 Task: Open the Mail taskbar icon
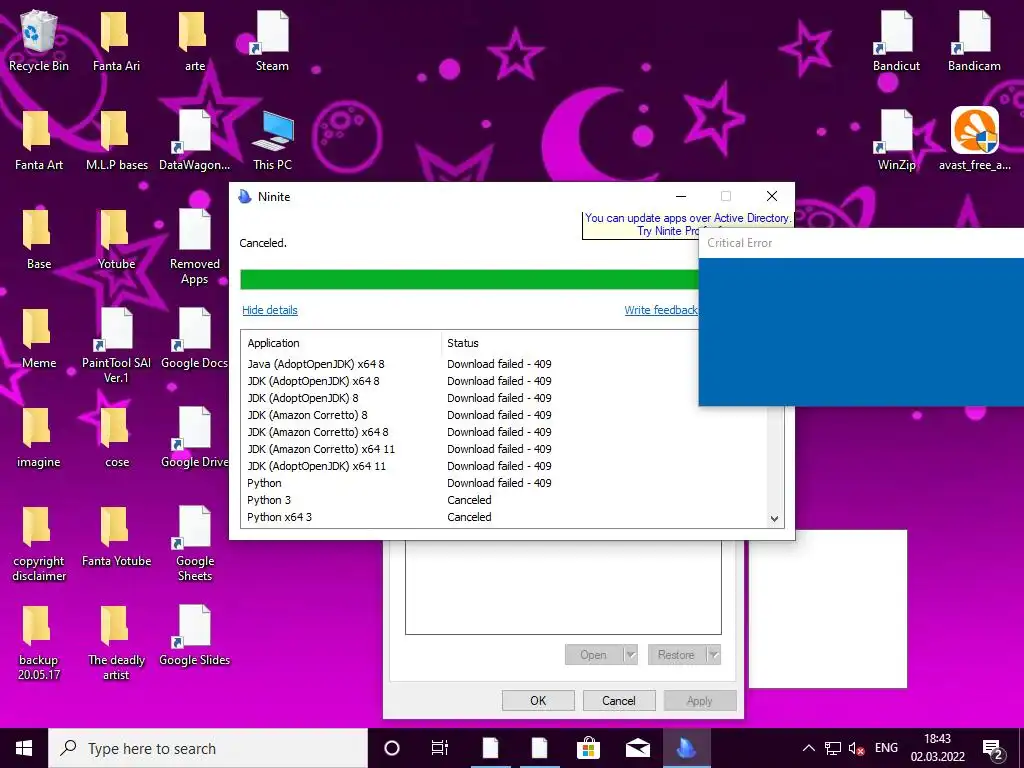coord(637,748)
